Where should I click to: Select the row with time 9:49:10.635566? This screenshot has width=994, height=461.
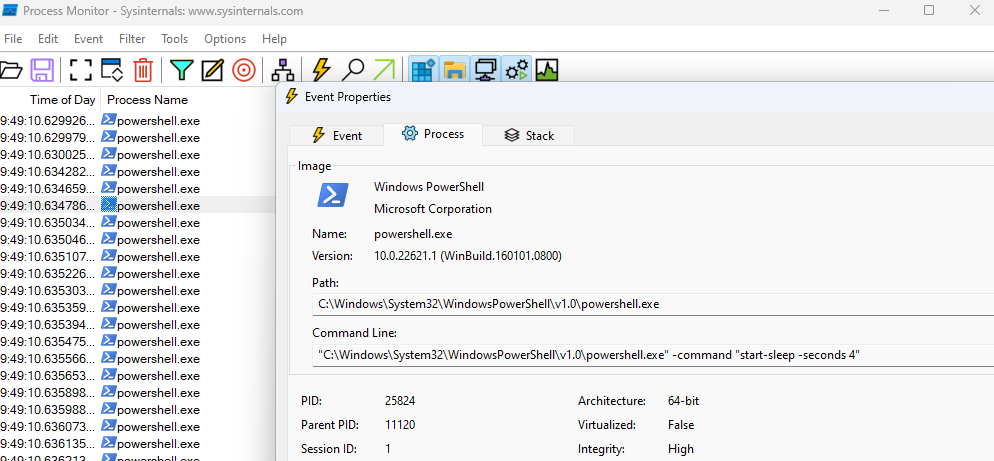tap(138, 358)
